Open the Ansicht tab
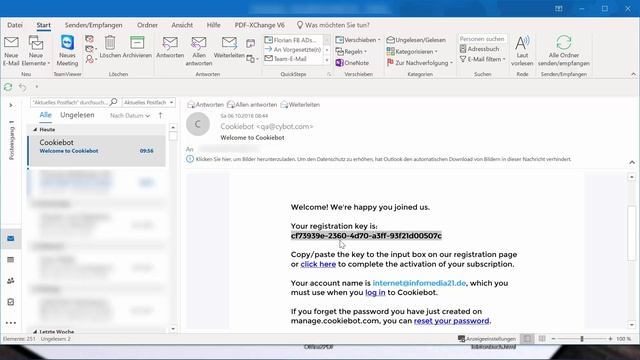 pos(182,25)
